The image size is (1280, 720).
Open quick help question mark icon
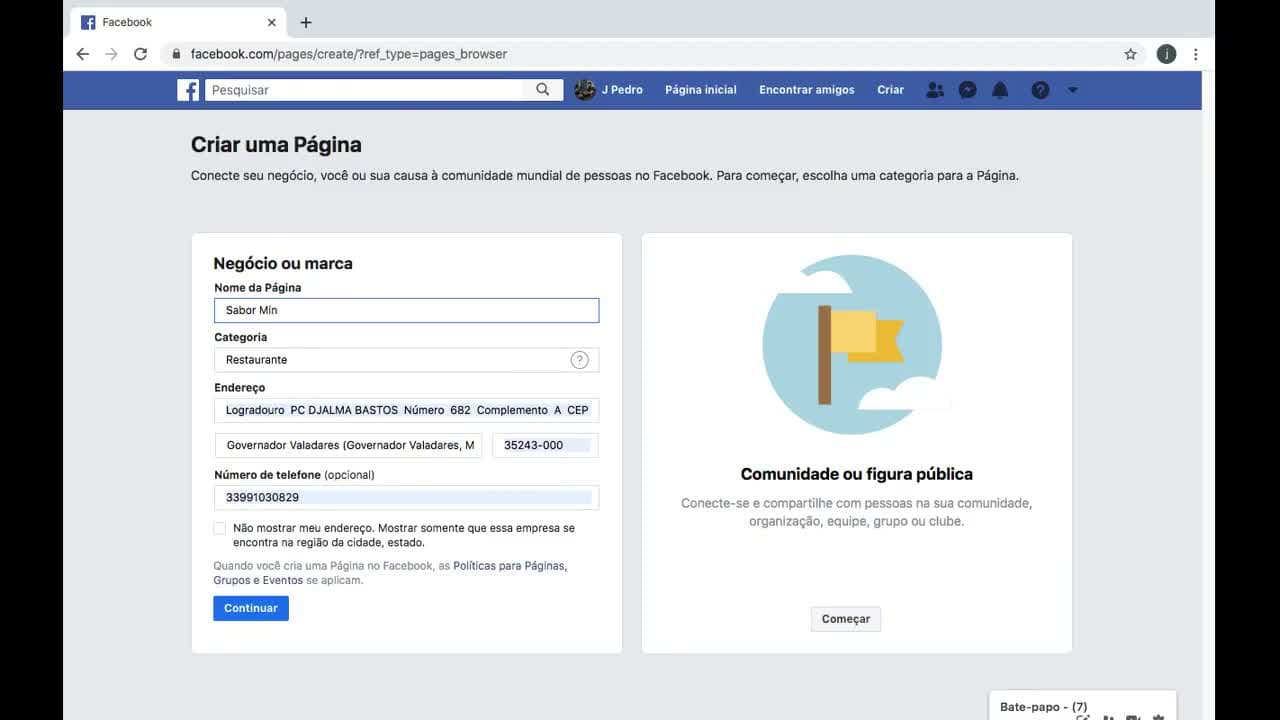1040,90
